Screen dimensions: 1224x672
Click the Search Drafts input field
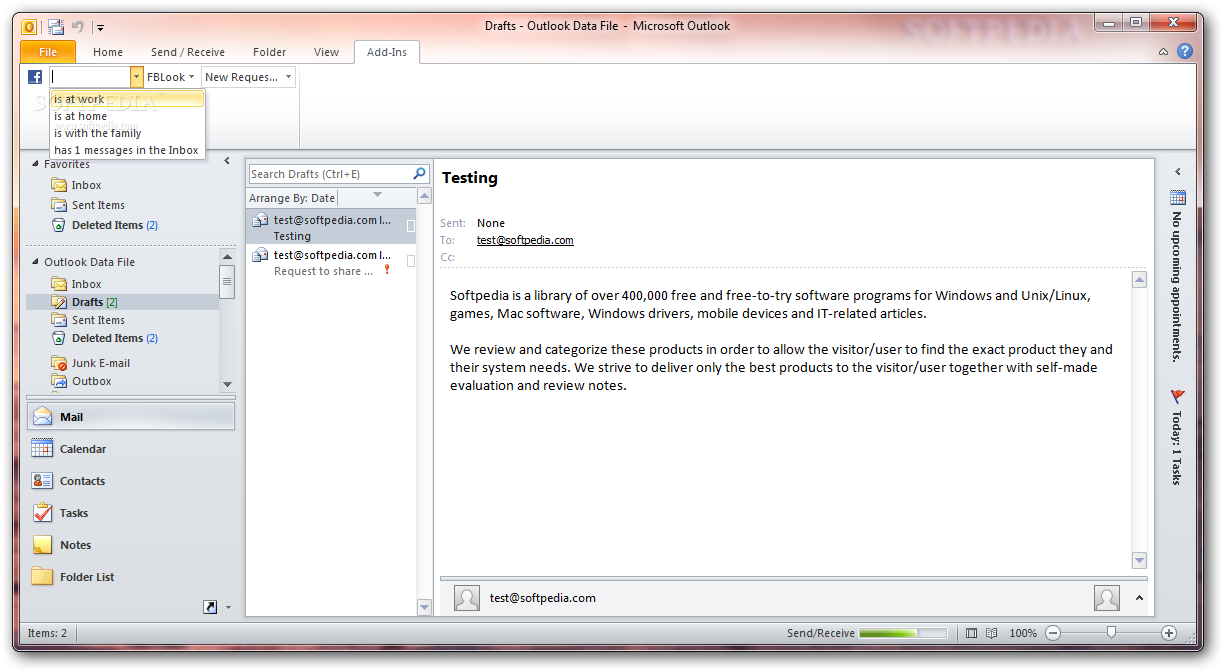pyautogui.click(x=329, y=174)
